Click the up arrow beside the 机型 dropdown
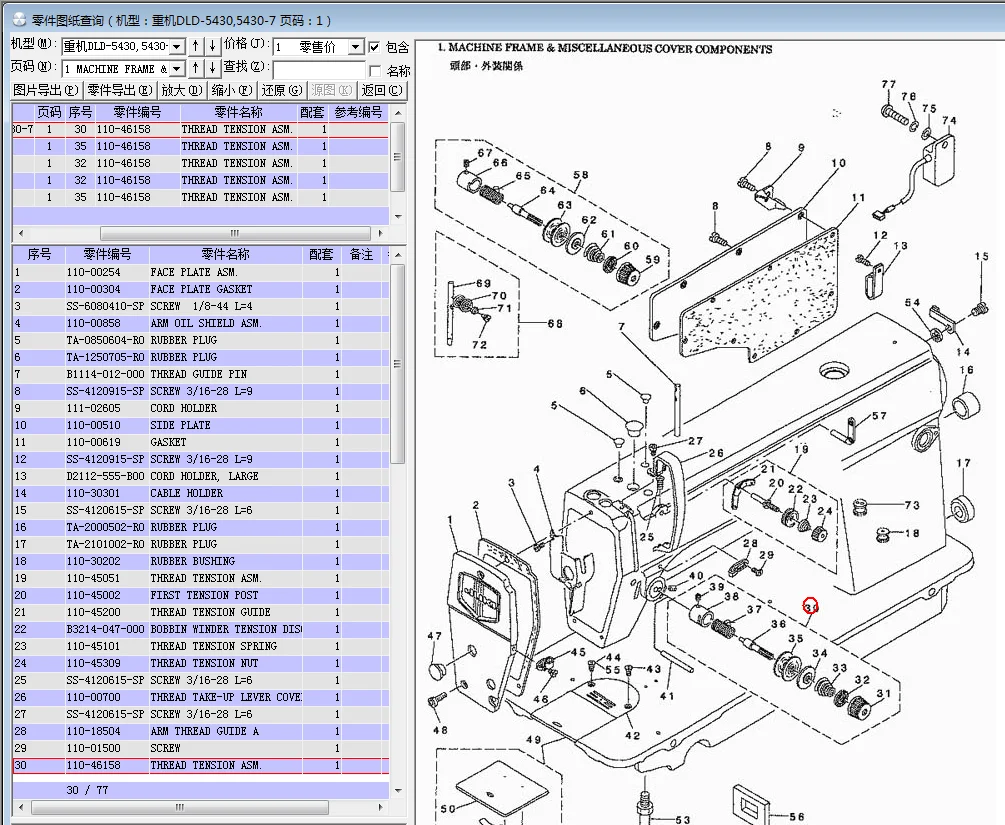The height and width of the screenshot is (825, 1005). 196,46
